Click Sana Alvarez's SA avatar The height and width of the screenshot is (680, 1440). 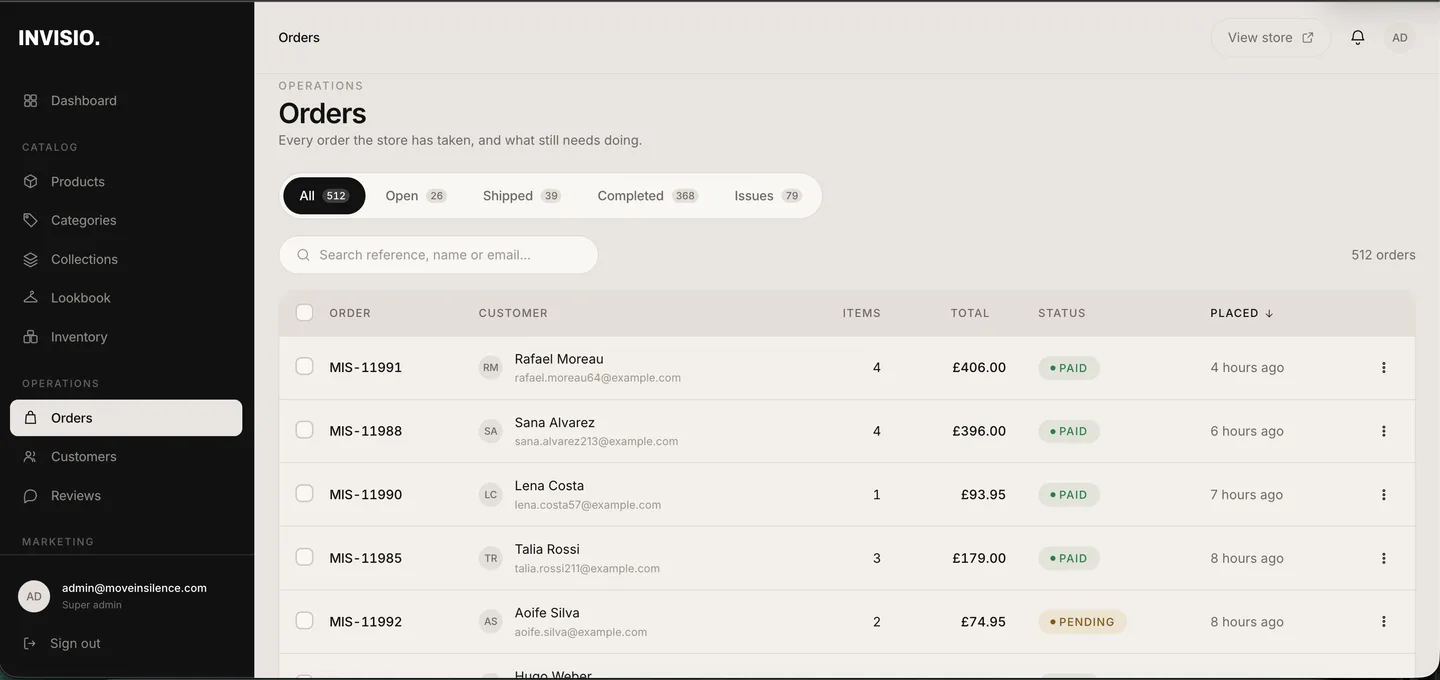point(490,431)
